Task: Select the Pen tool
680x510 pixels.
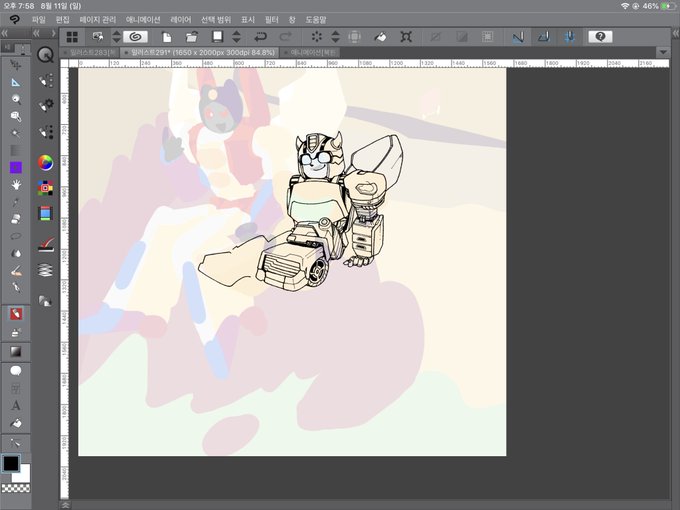Action: 16,288
